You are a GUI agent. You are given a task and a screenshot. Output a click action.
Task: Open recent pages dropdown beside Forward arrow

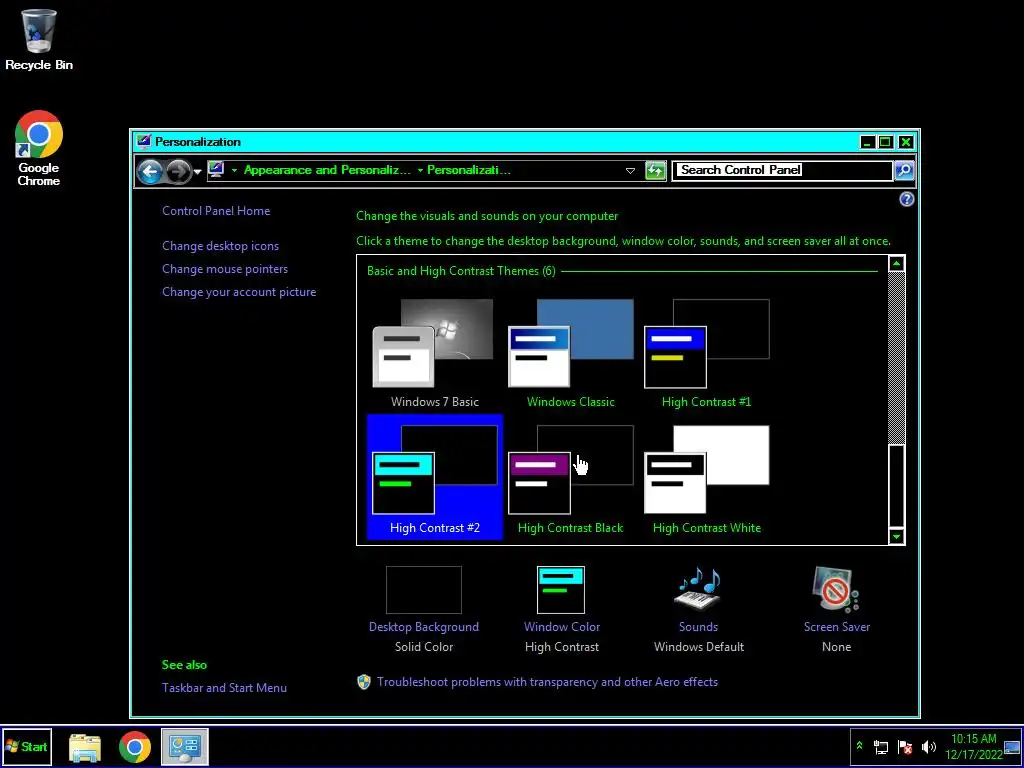click(x=197, y=172)
